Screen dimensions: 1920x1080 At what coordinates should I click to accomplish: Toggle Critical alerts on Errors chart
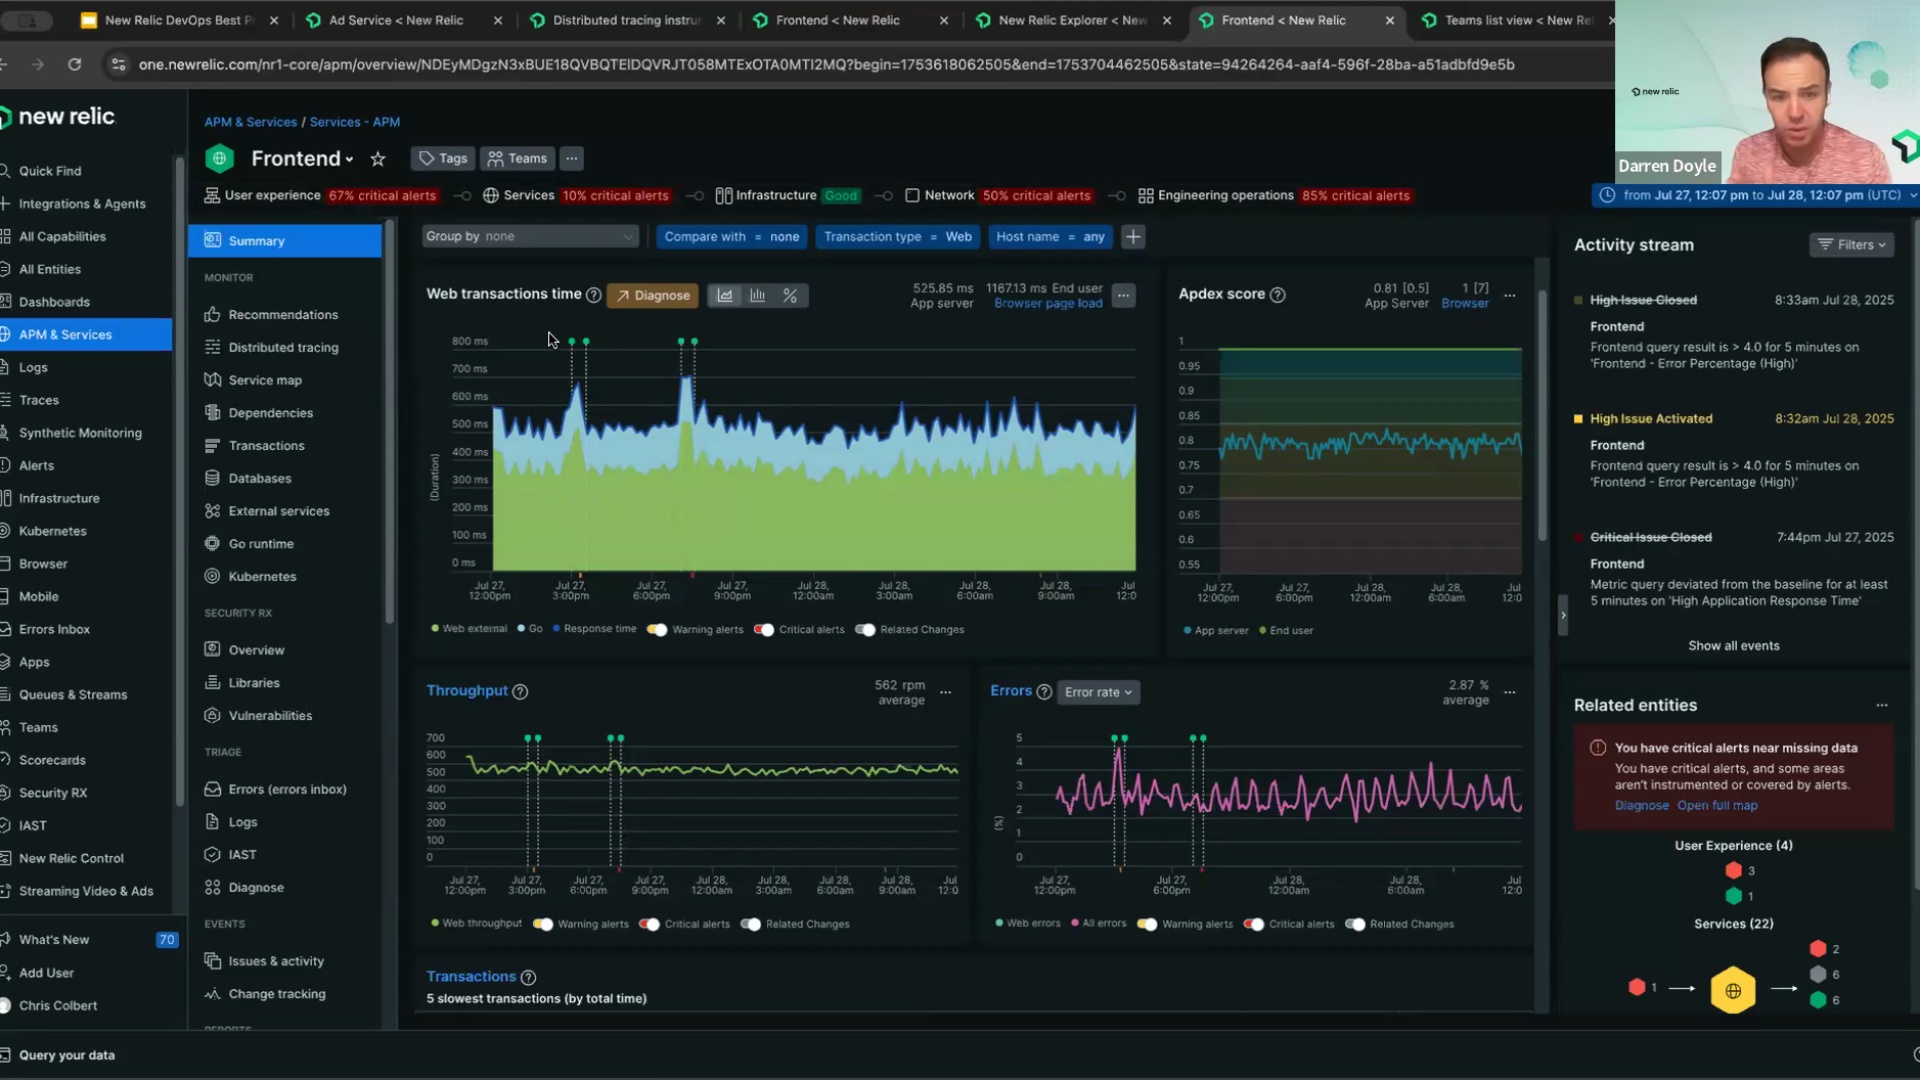click(x=1254, y=925)
